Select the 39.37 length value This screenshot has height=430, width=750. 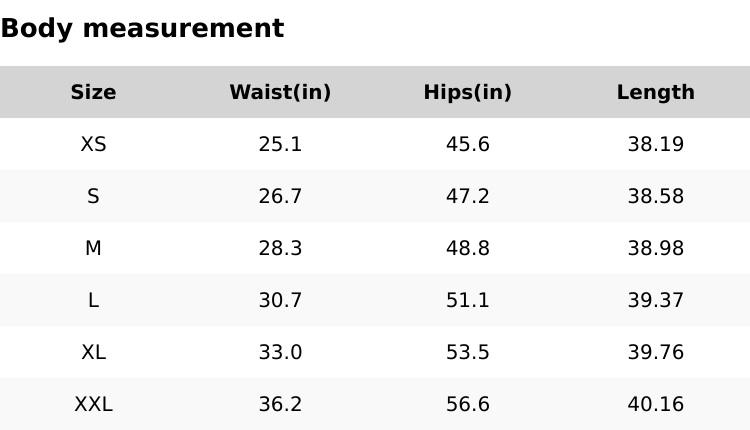coord(655,301)
